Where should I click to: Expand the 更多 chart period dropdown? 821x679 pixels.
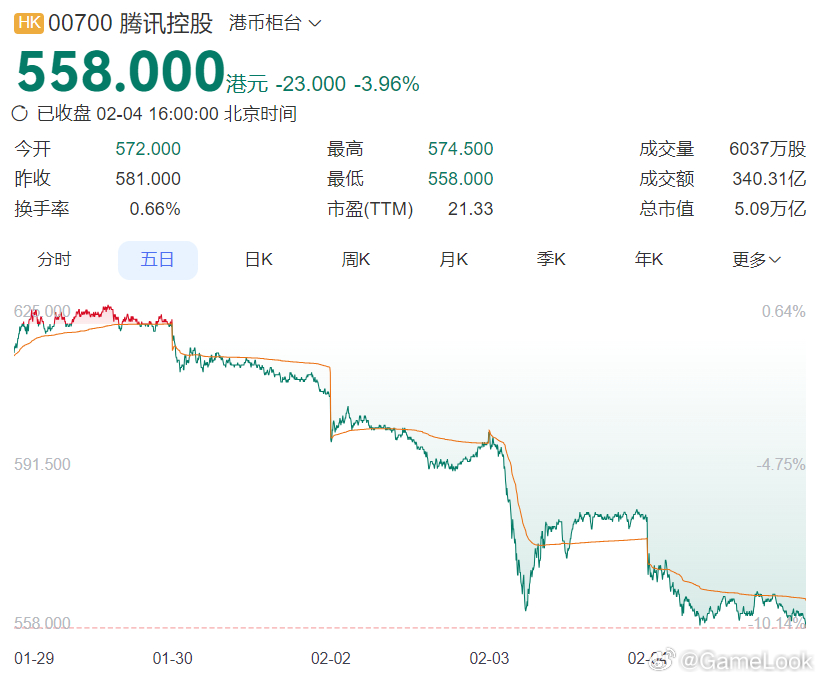[756, 259]
